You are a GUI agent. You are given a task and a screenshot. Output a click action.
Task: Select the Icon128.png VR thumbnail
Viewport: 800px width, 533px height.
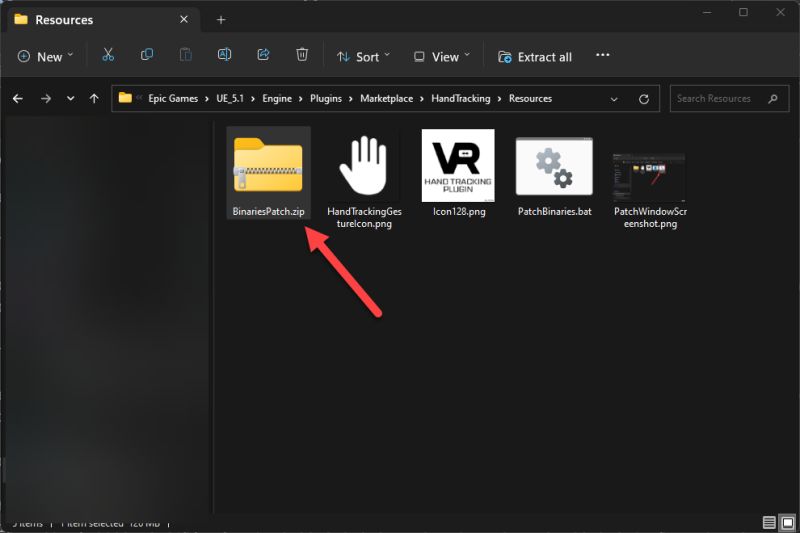(458, 173)
